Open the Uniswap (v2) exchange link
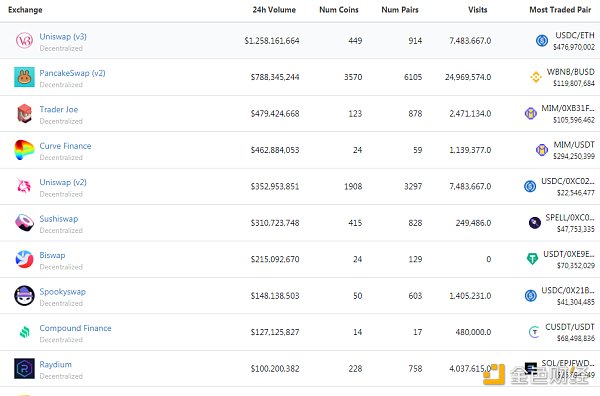Image resolution: width=600 pixels, height=396 pixels. tap(63, 182)
